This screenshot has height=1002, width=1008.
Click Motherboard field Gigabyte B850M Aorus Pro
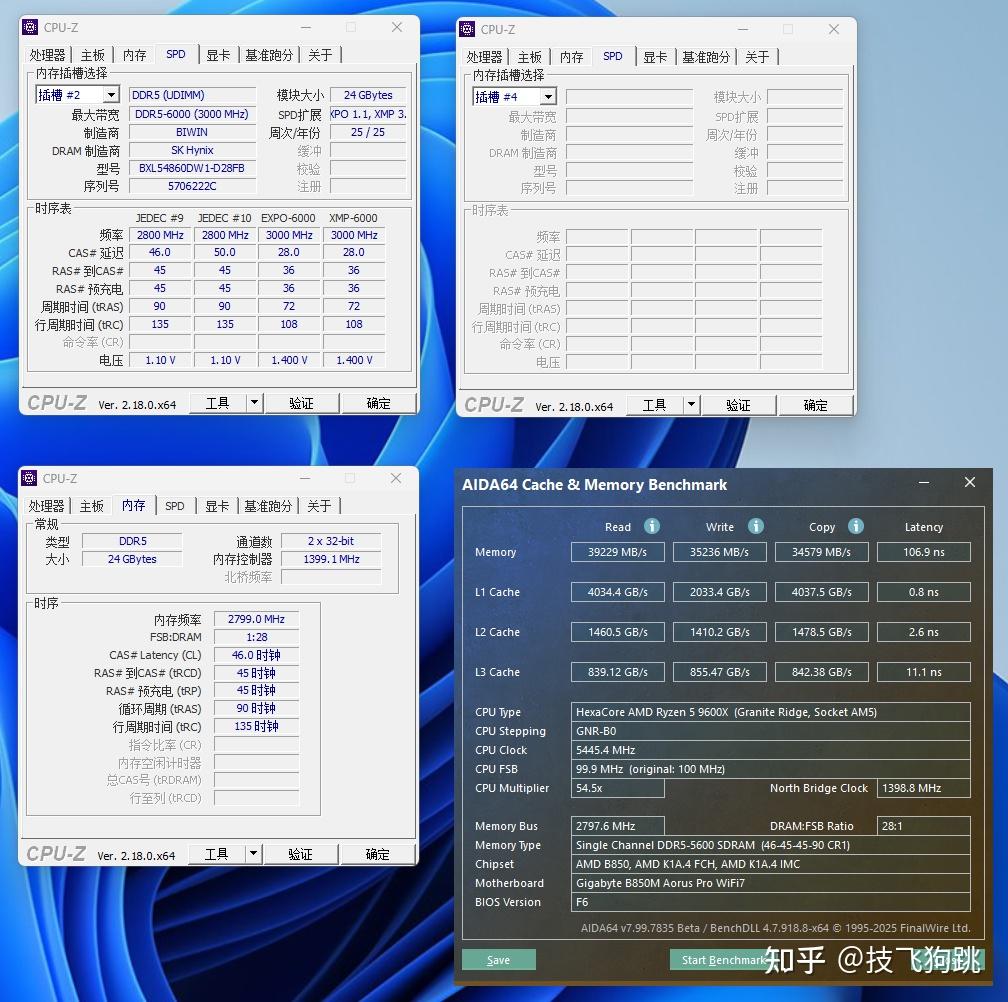771,883
